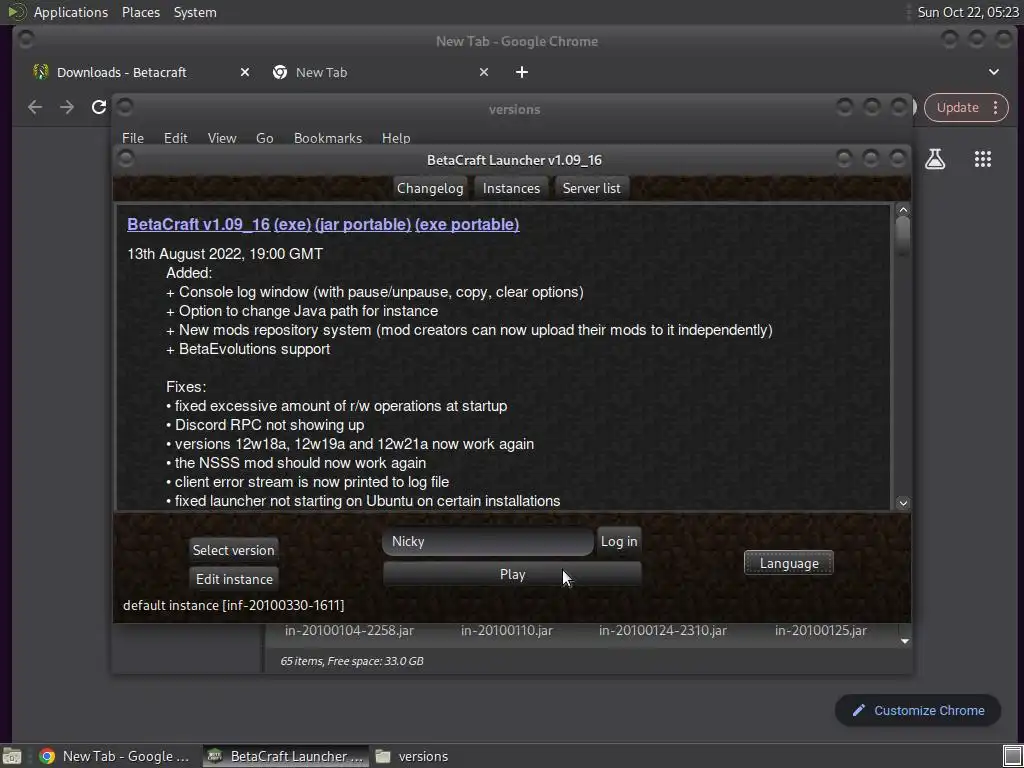
Task: Open the Places menu
Action: point(140,12)
